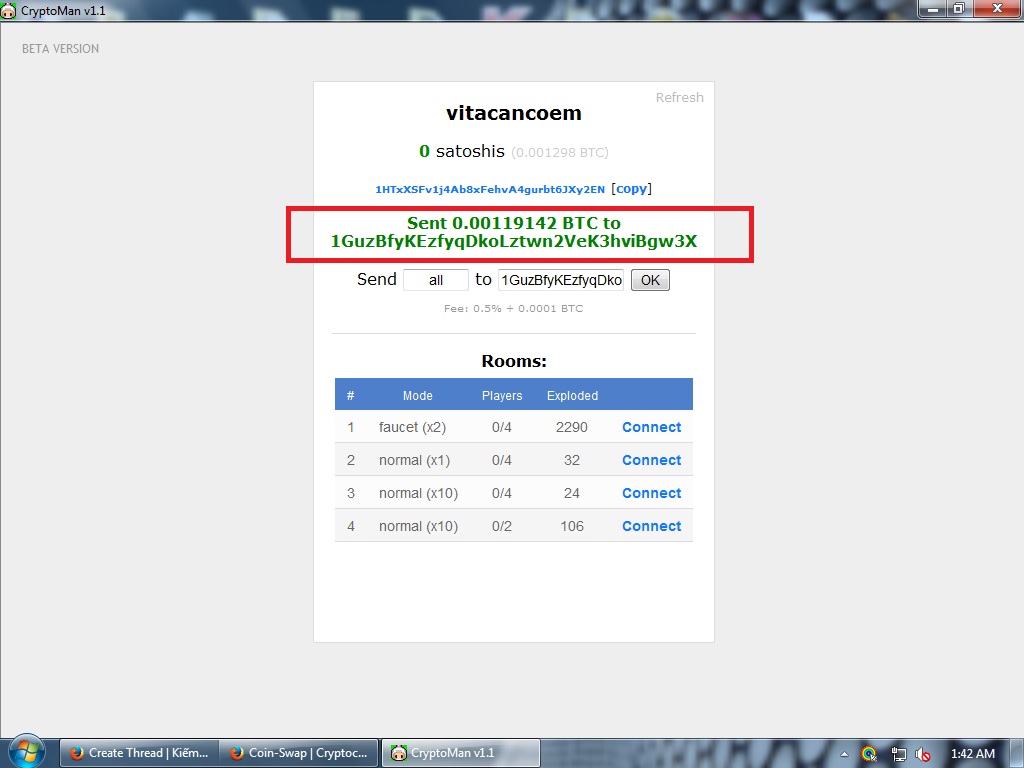Connect to room 4 normal (x10) 0/2
Viewport: 1024px width, 768px height.
point(651,526)
